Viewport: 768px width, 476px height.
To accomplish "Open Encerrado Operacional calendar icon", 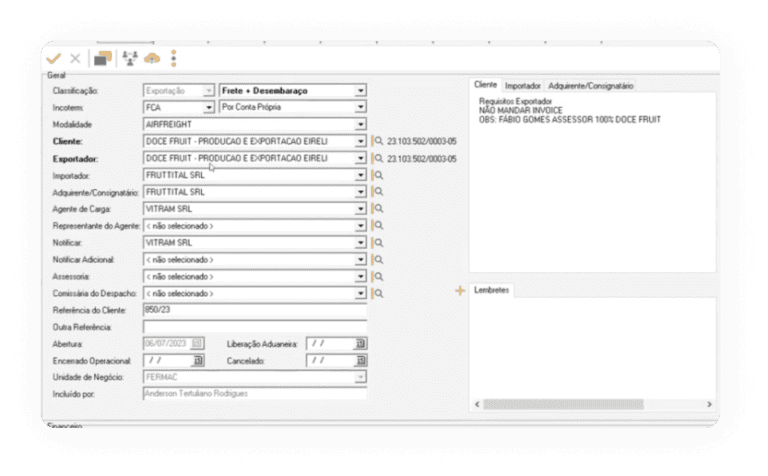I will point(198,360).
